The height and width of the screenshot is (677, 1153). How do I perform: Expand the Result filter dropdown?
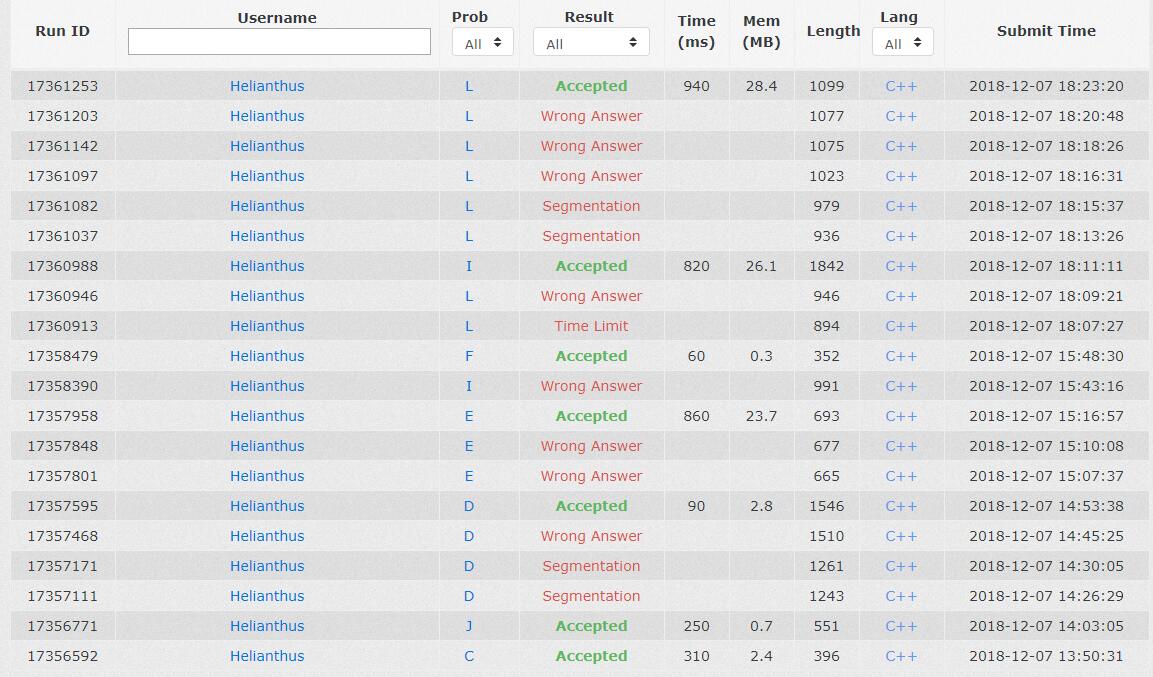click(591, 43)
